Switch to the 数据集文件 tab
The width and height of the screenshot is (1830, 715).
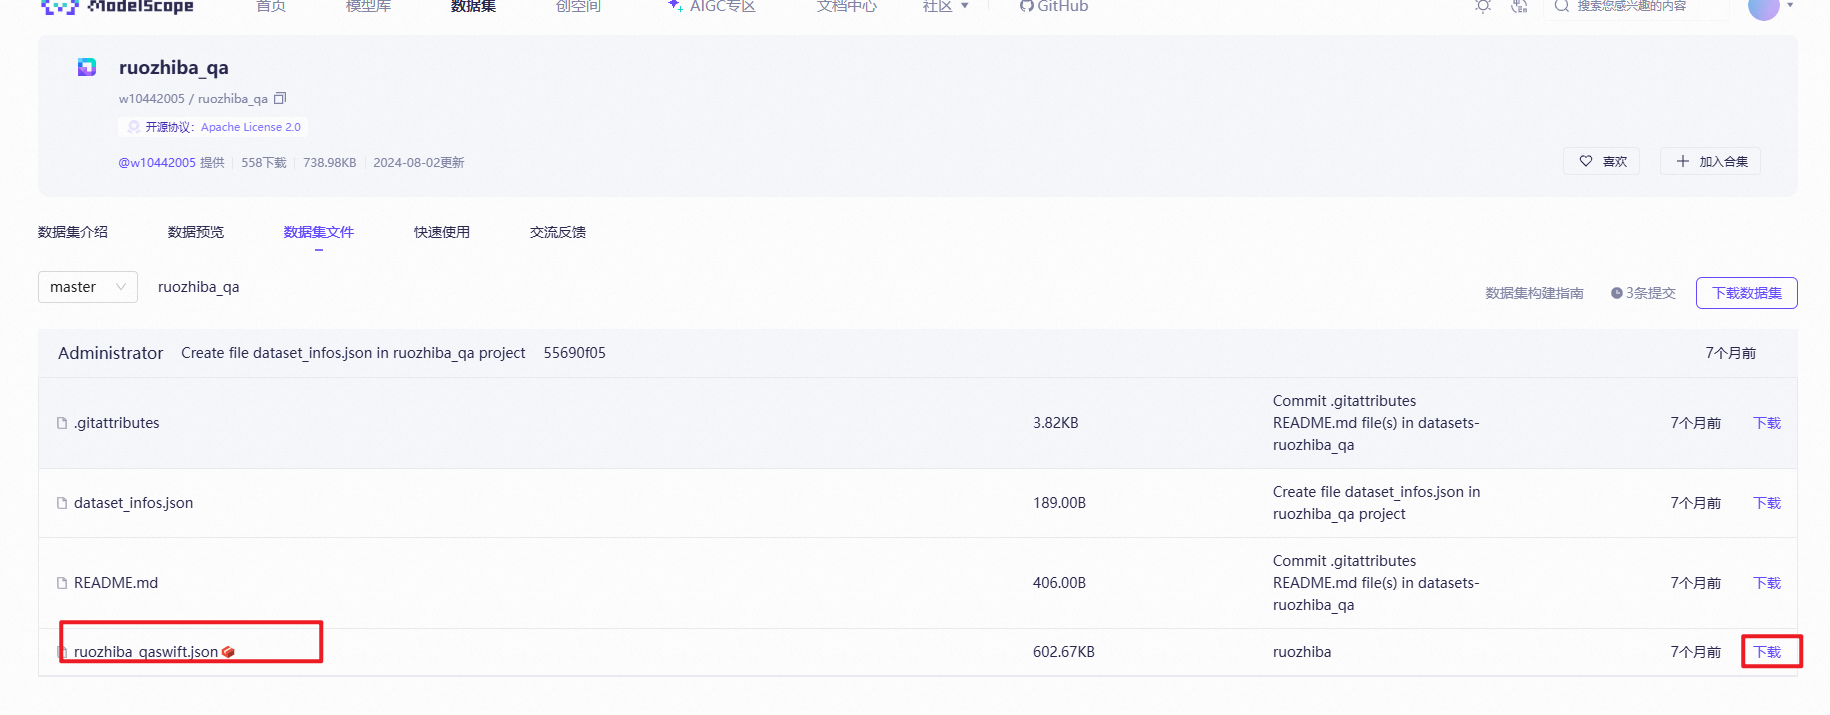click(319, 232)
